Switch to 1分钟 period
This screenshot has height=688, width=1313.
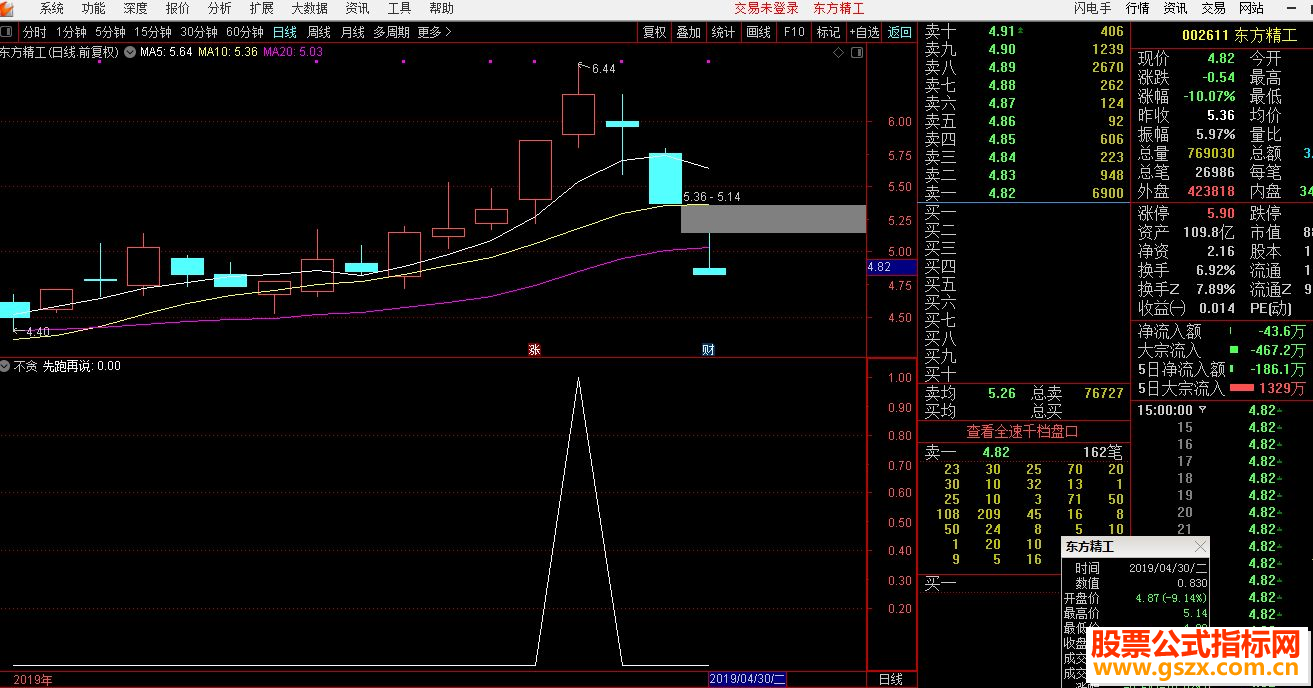[x=71, y=32]
